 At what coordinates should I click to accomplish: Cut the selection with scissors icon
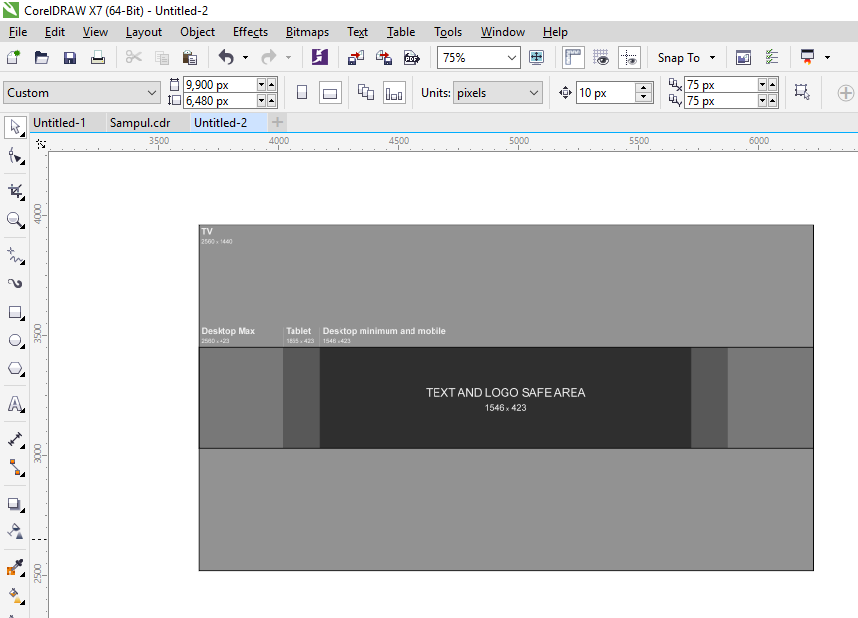pos(134,57)
